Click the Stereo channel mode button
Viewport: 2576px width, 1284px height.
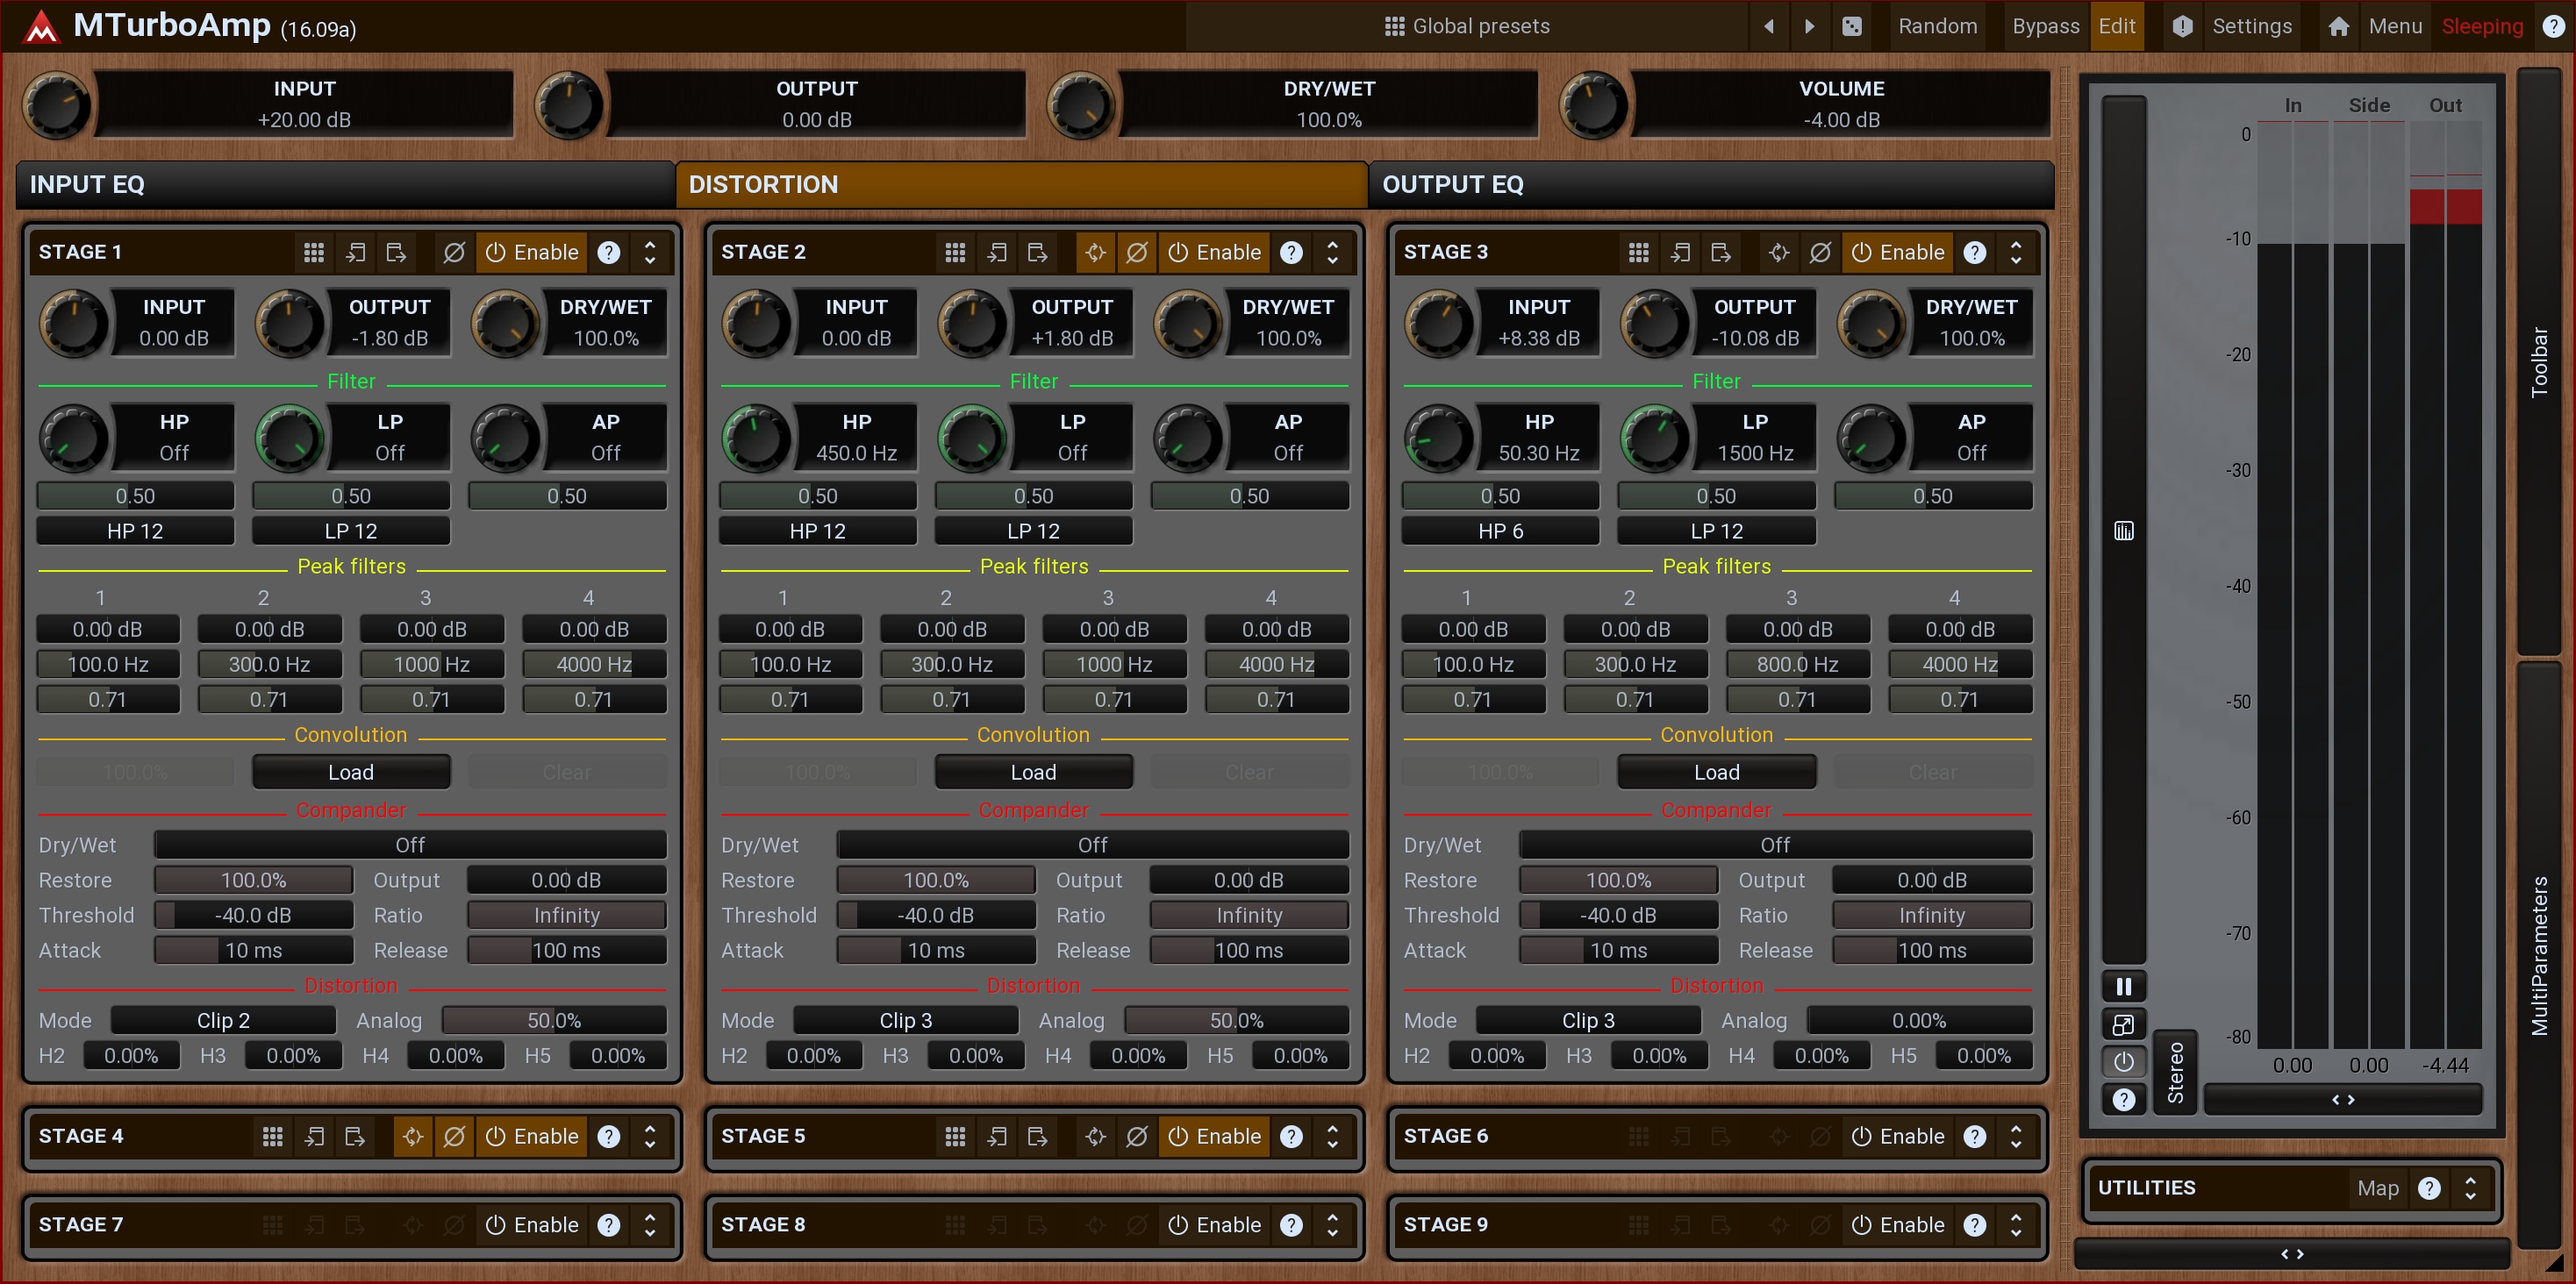[2175, 1073]
